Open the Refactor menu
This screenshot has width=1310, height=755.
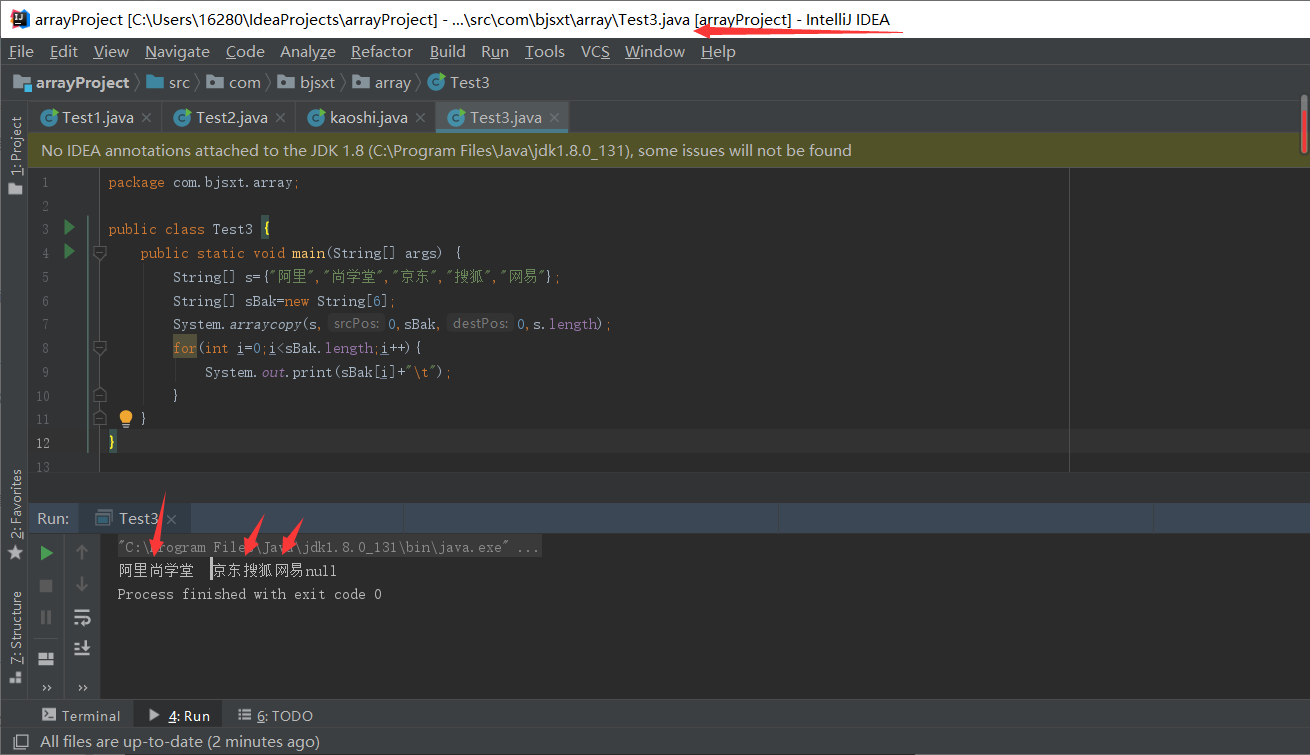[x=382, y=52]
